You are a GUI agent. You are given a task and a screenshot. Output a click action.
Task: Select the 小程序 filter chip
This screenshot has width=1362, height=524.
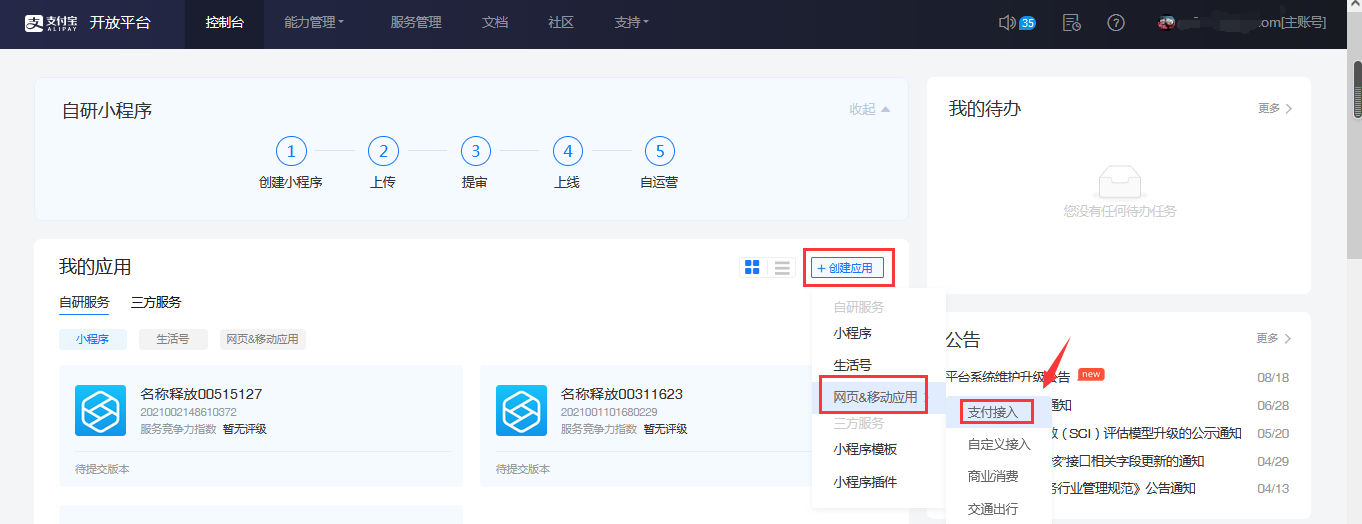(x=92, y=339)
